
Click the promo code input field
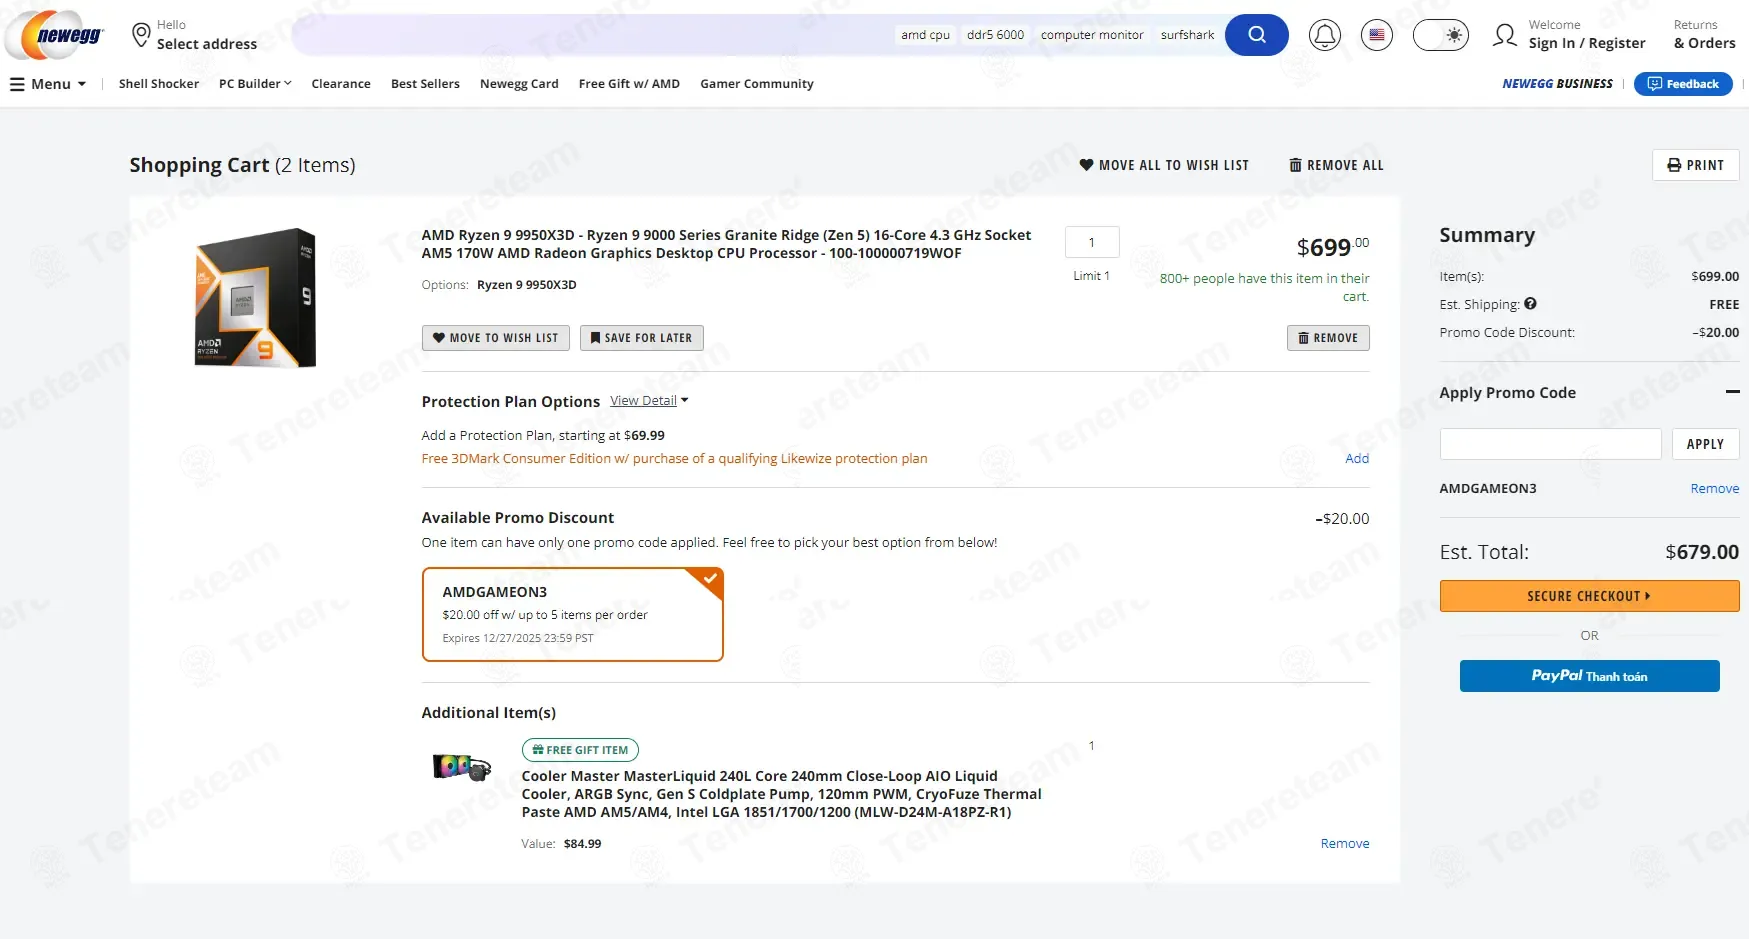pos(1550,444)
